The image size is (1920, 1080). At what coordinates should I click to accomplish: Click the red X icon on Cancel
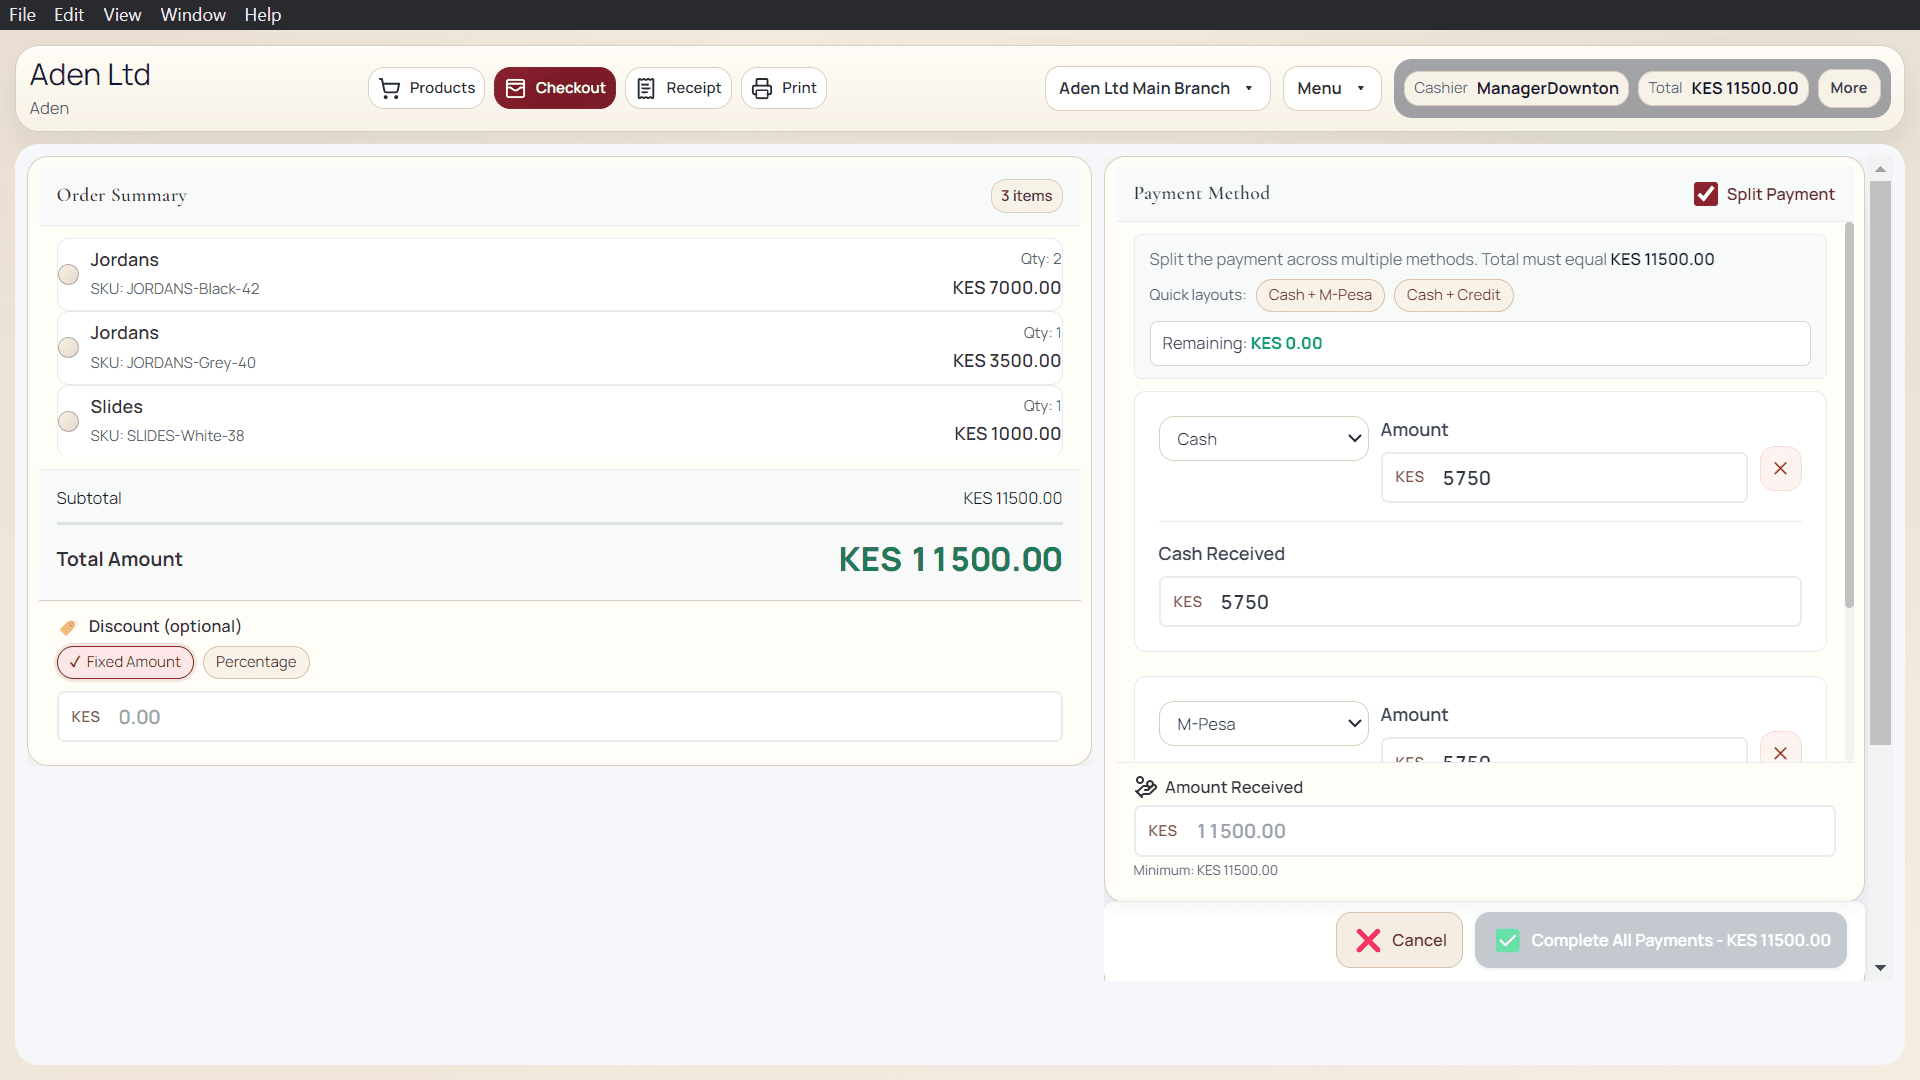click(x=1368, y=940)
